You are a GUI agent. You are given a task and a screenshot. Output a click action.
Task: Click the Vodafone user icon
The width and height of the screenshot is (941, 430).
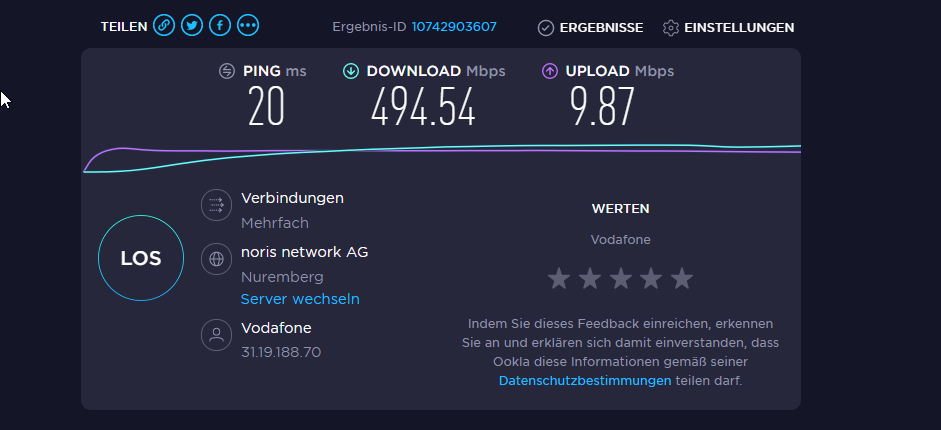216,335
